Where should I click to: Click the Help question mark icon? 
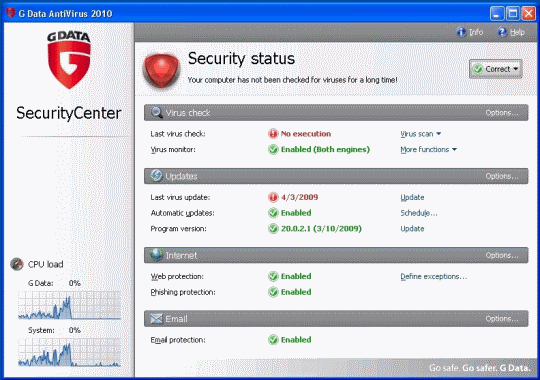point(502,32)
